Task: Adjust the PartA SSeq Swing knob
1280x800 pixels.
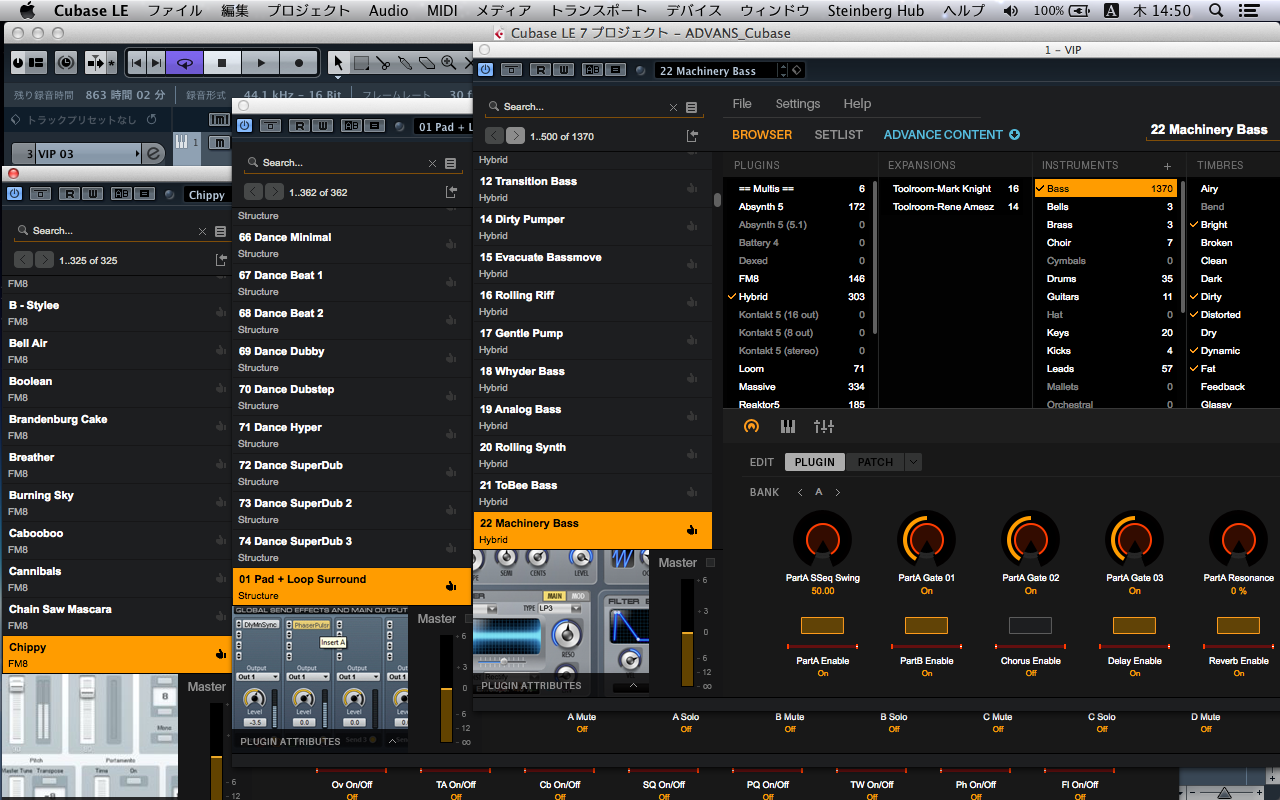Action: tap(822, 540)
